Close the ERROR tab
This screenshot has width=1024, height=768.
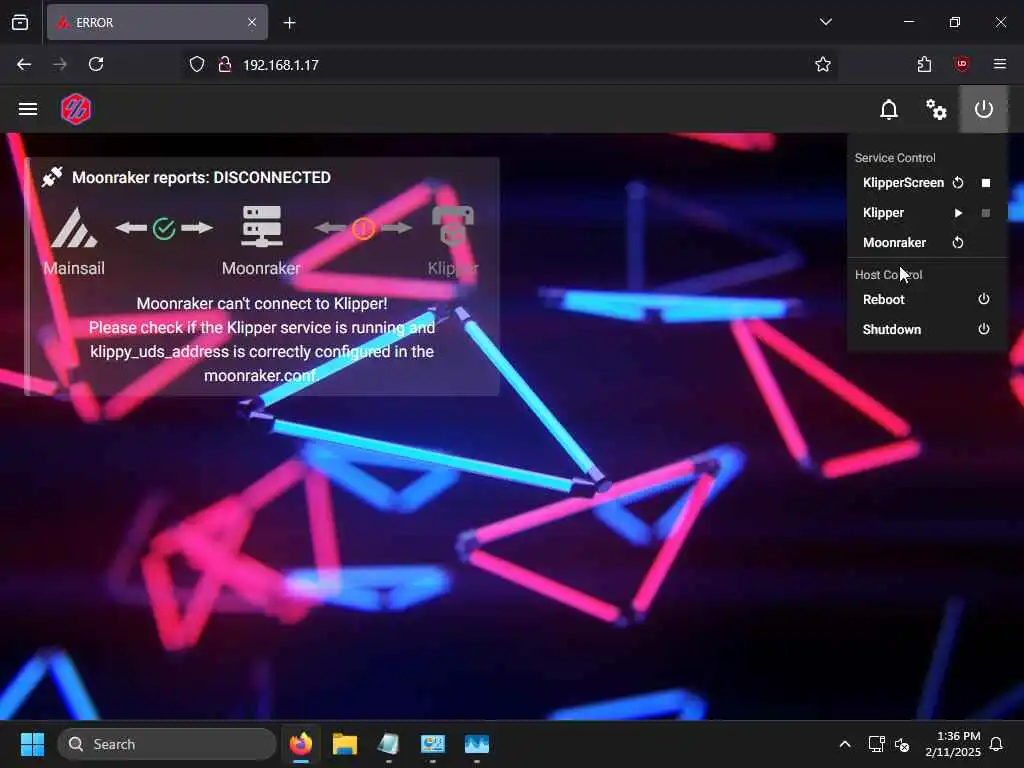(x=252, y=23)
